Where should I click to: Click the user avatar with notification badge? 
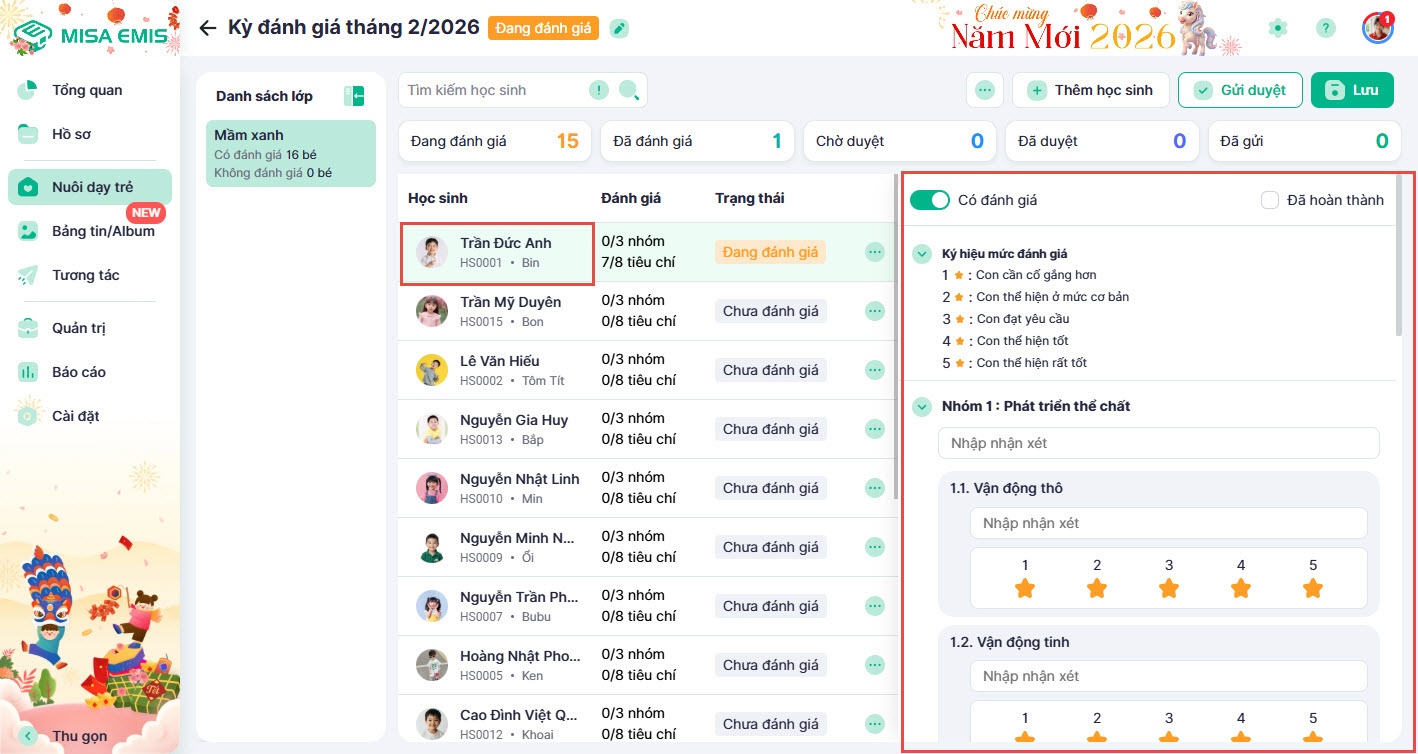coord(1377,28)
